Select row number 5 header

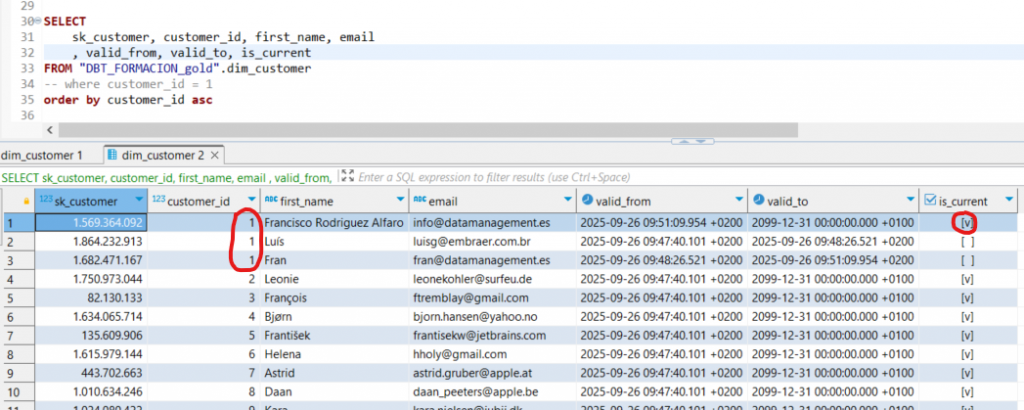[x=12, y=298]
